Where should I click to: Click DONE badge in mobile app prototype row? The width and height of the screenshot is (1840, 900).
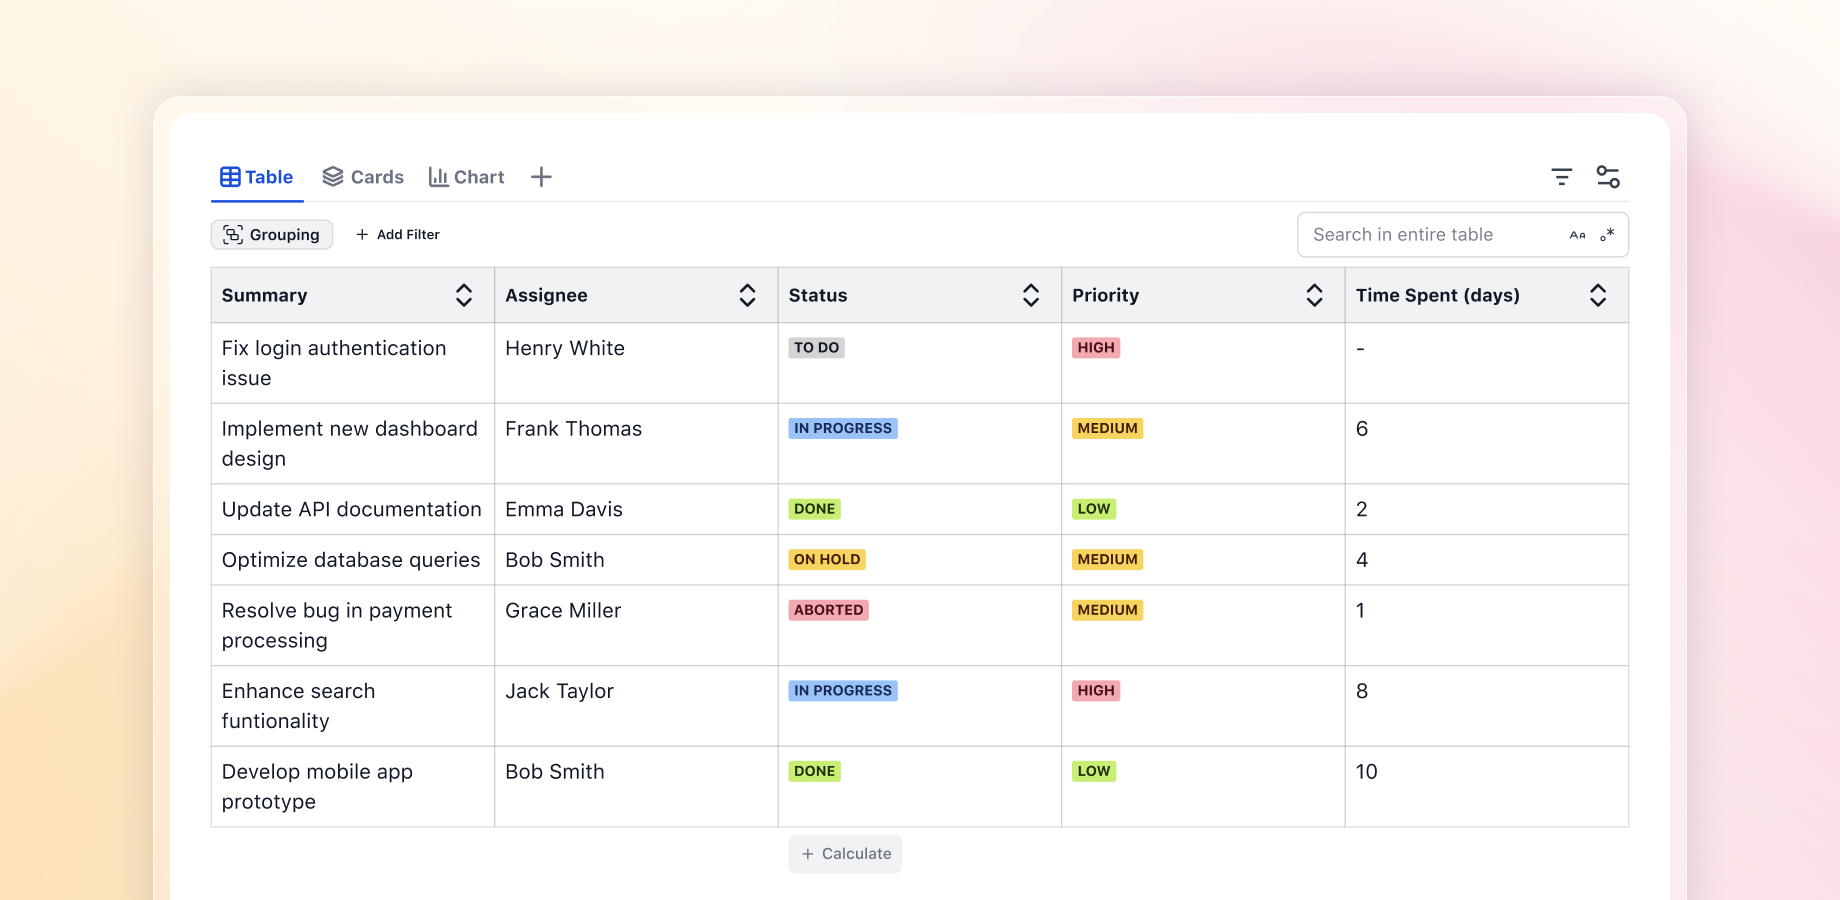pyautogui.click(x=814, y=771)
